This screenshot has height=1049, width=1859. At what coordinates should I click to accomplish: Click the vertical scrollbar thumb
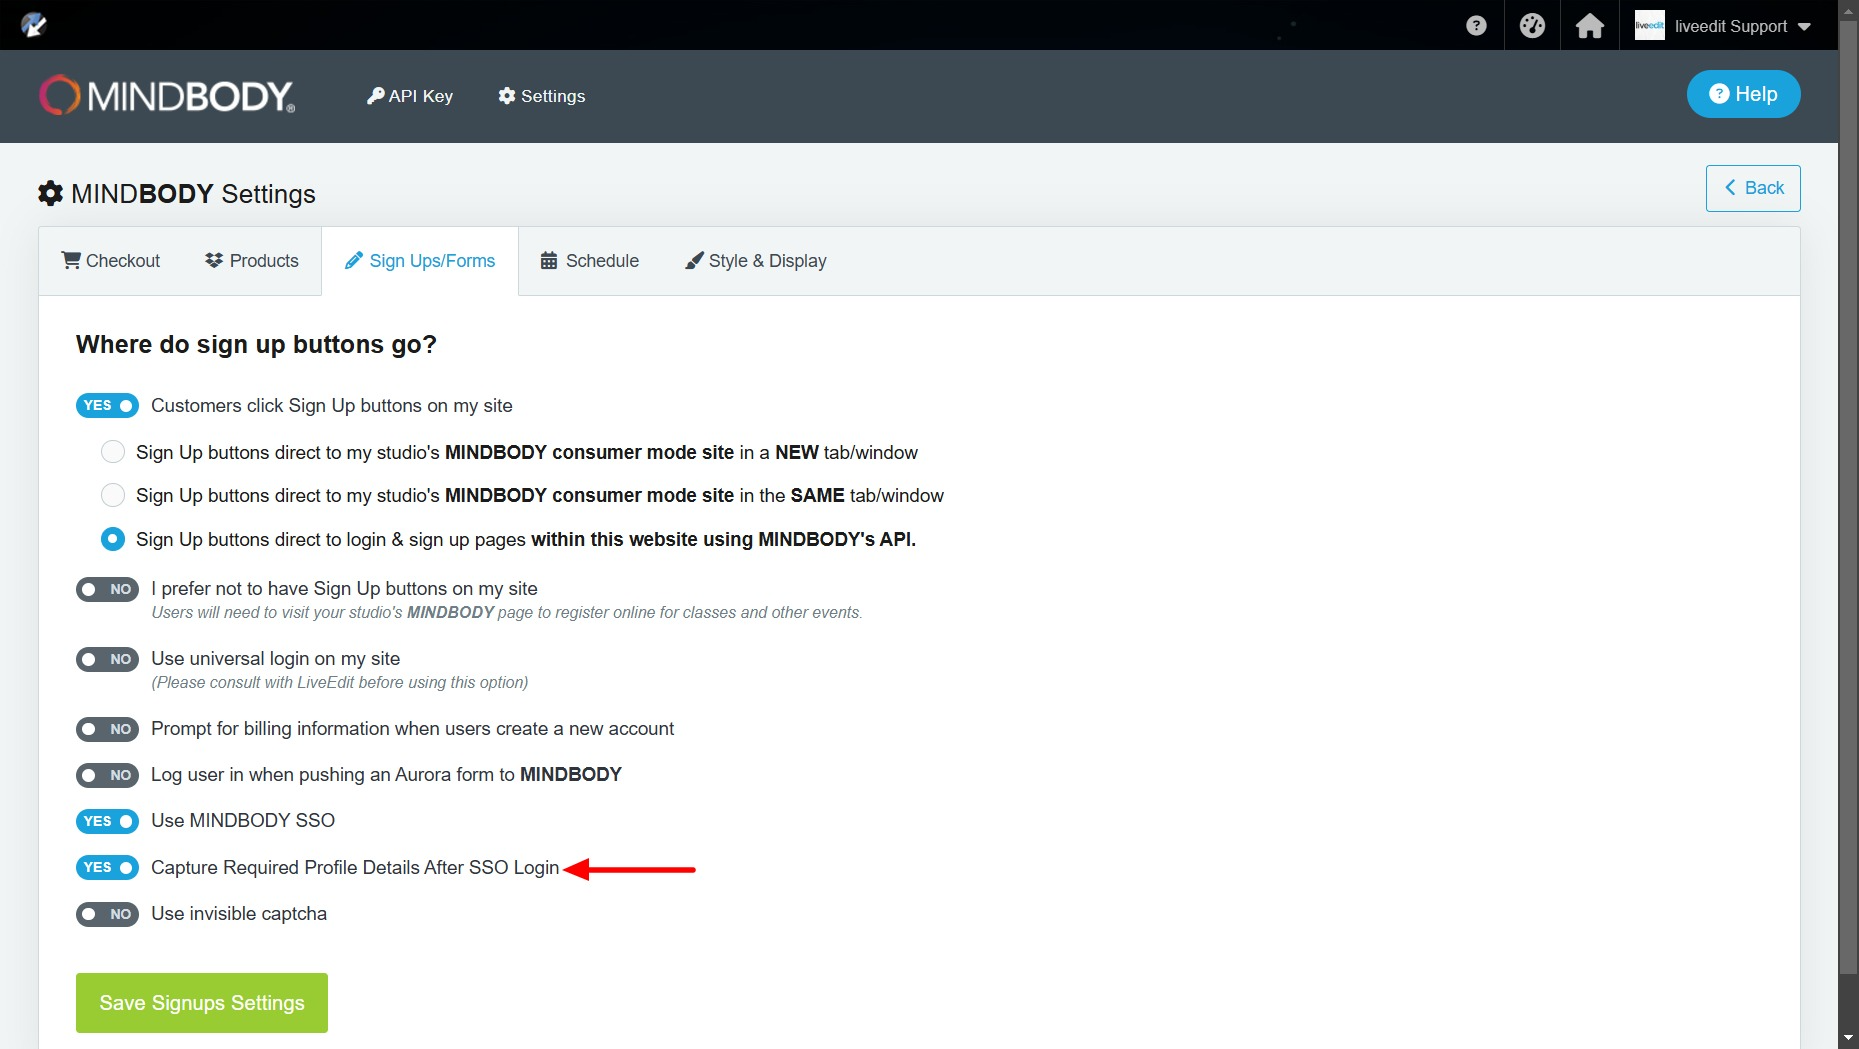[x=1848, y=495]
